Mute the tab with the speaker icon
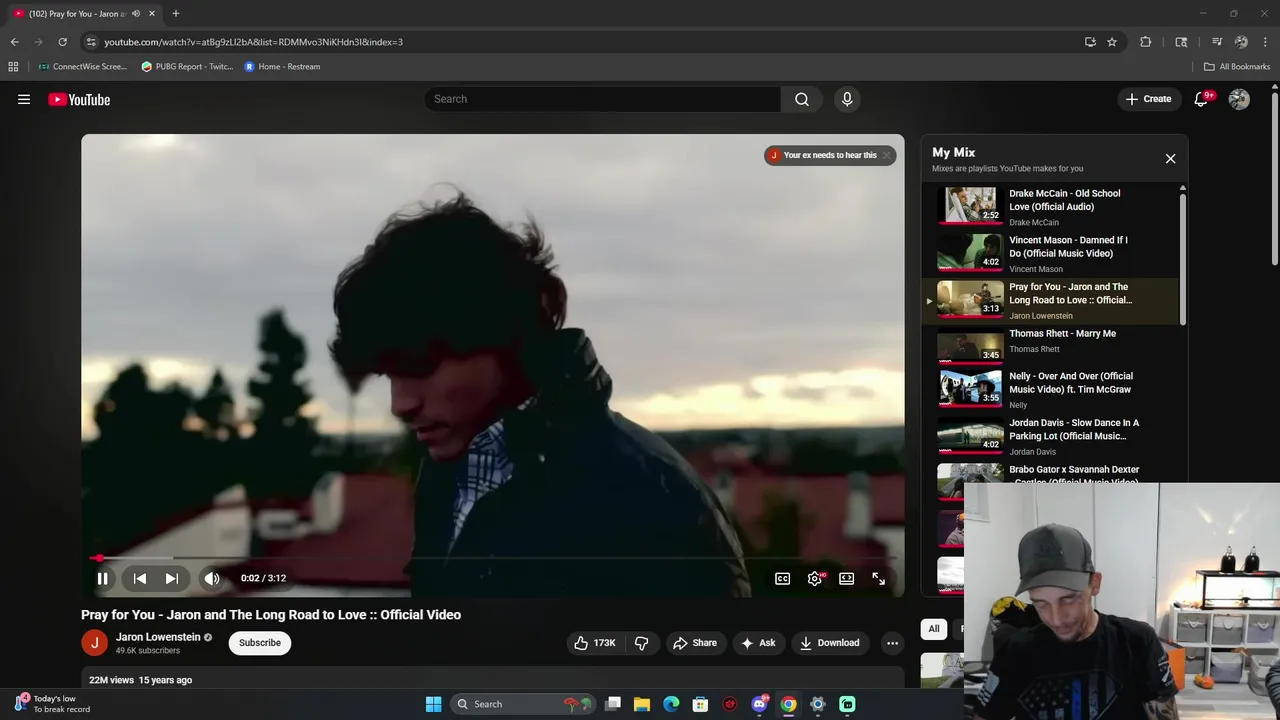This screenshot has width=1280, height=720. 136,13
